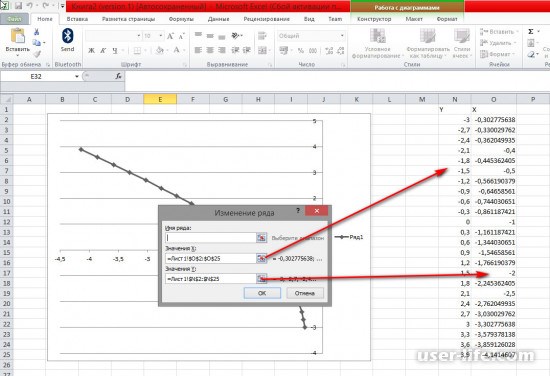Click the Decrease Indent icon
The height and width of the screenshot is (376, 550).
[x=235, y=51]
